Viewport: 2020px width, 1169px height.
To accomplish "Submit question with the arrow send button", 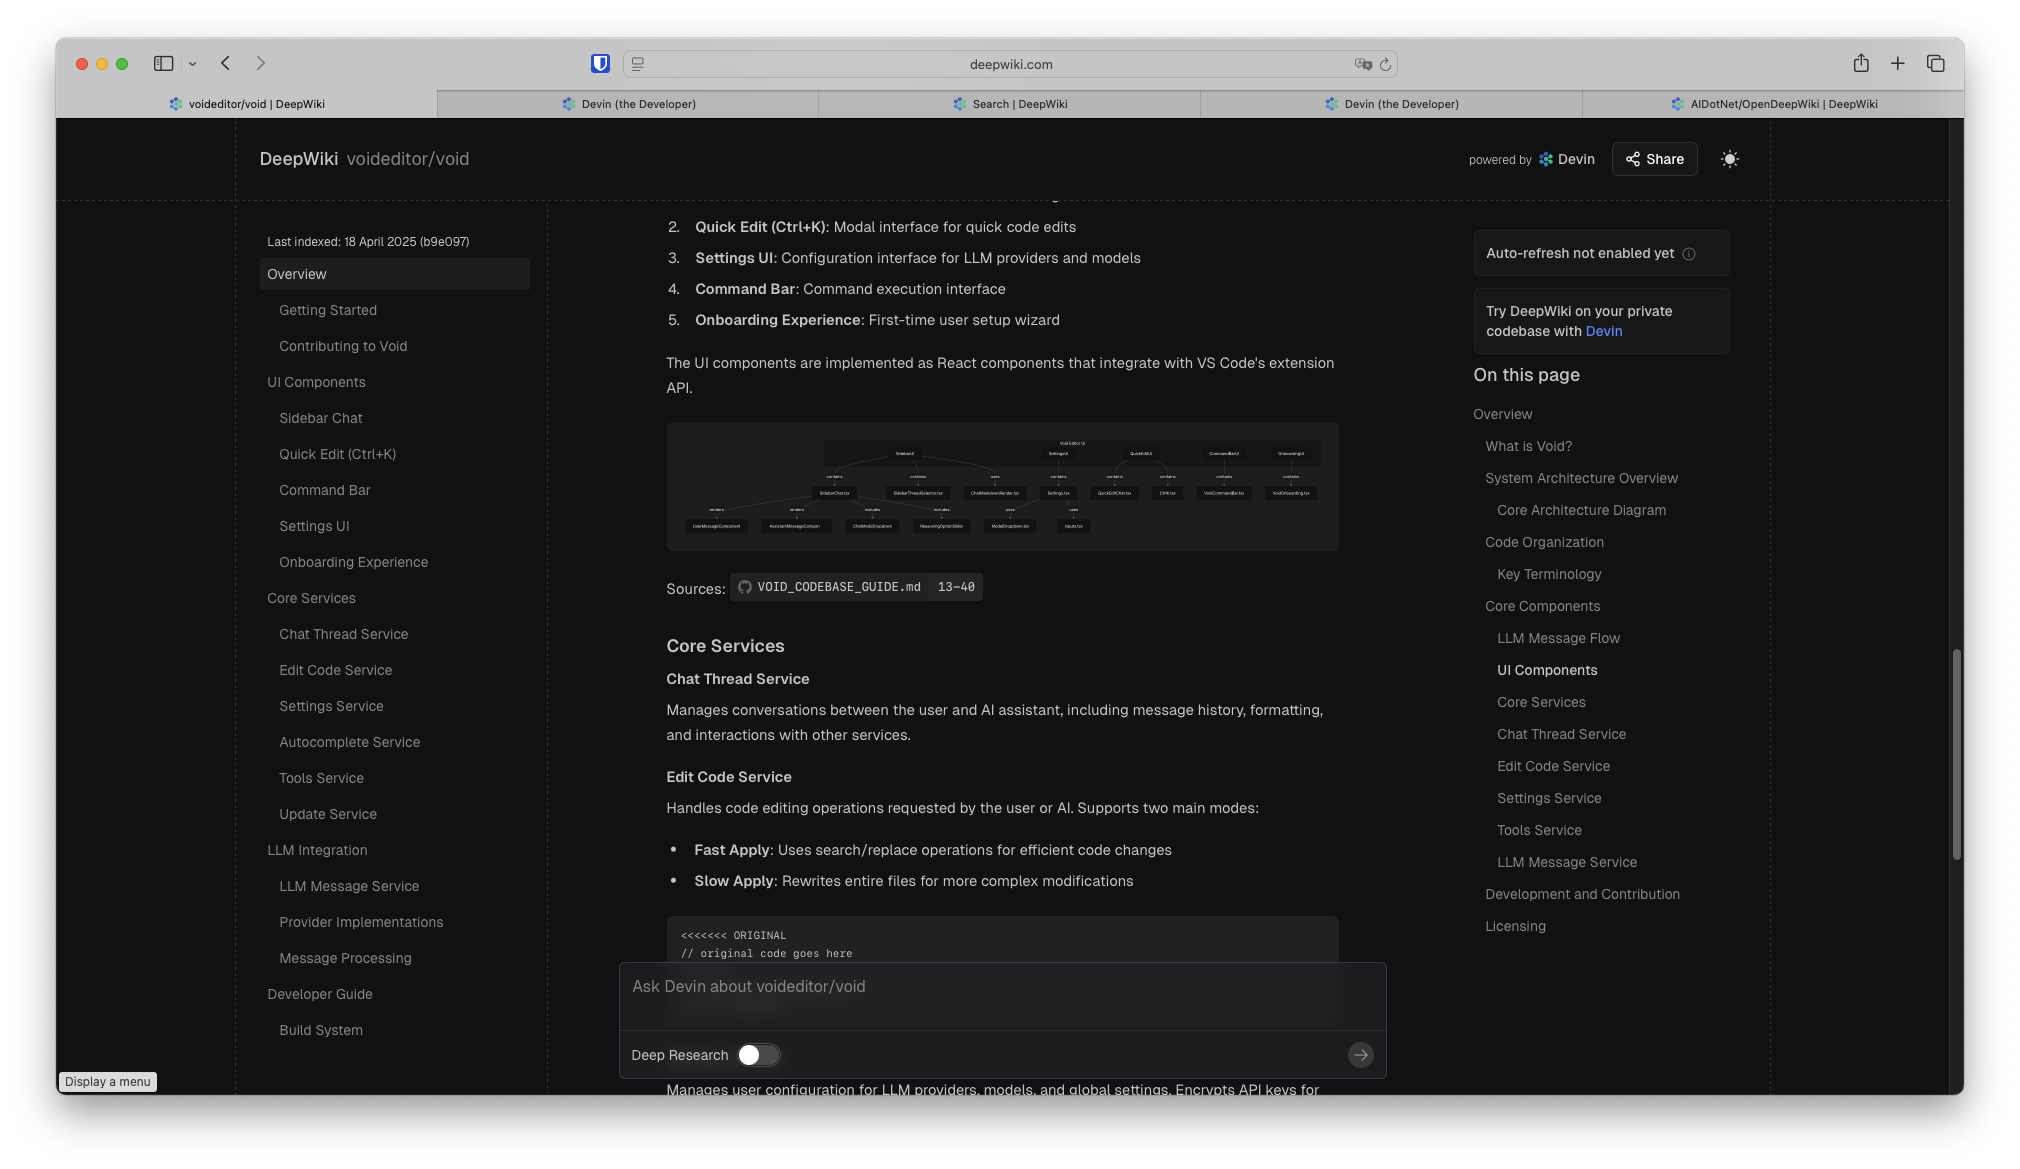I will click(1360, 1055).
